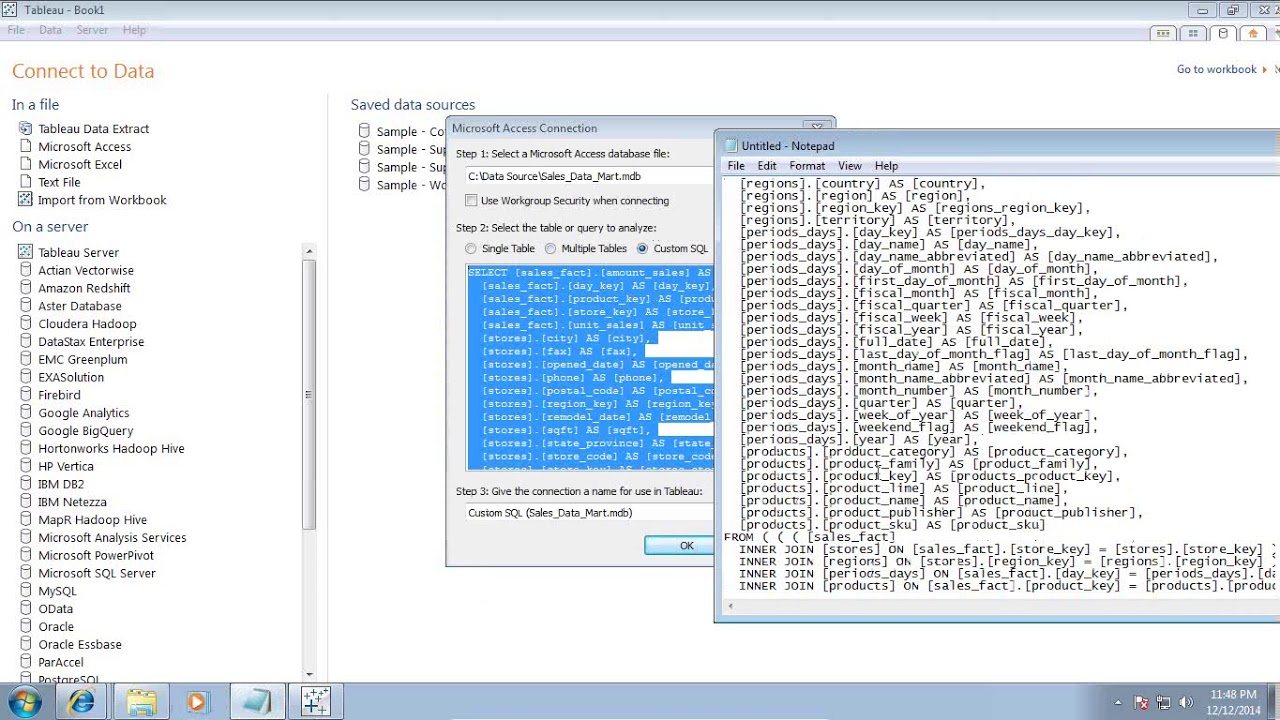Click the connection name input field
The image size is (1280, 720).
coord(589,513)
